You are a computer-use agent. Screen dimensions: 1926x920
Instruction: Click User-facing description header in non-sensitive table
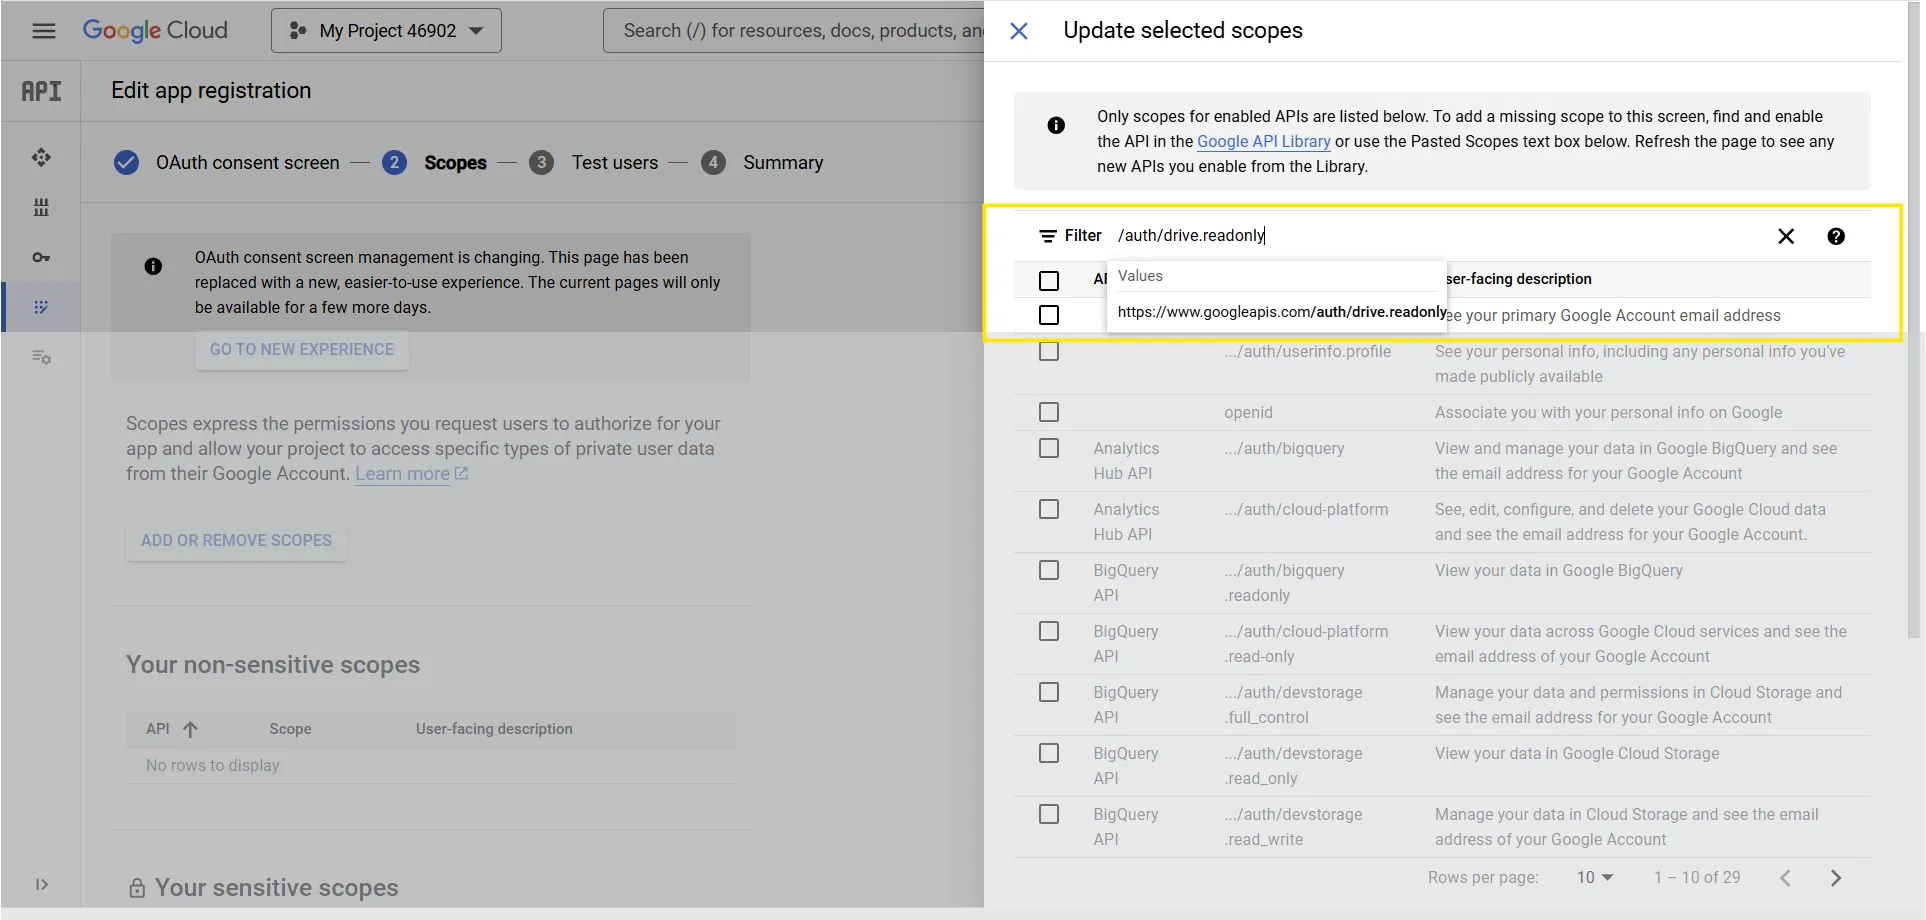point(494,729)
